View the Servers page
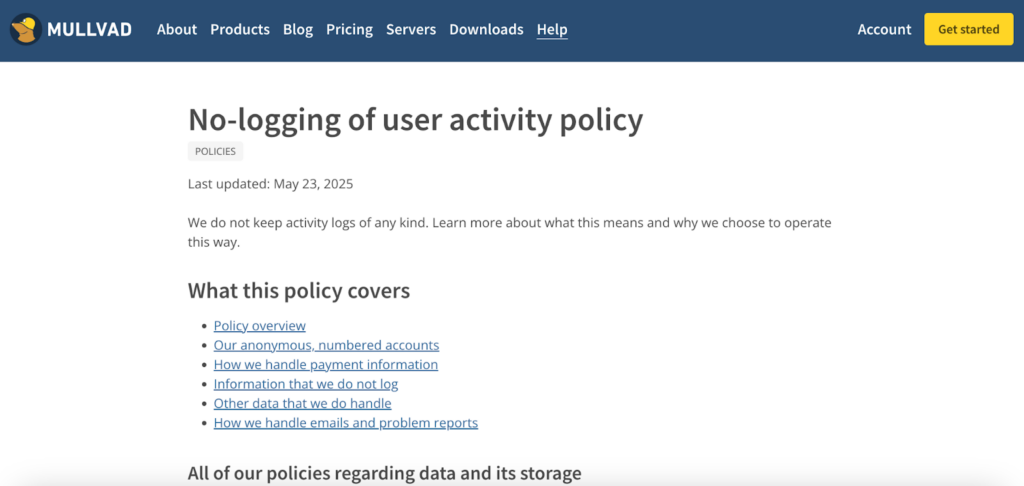Image resolution: width=1024 pixels, height=486 pixels. coord(411,29)
